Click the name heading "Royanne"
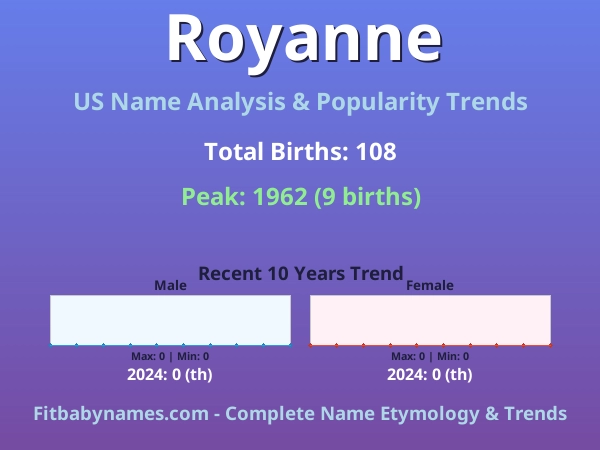600x450 pixels. [304, 43]
